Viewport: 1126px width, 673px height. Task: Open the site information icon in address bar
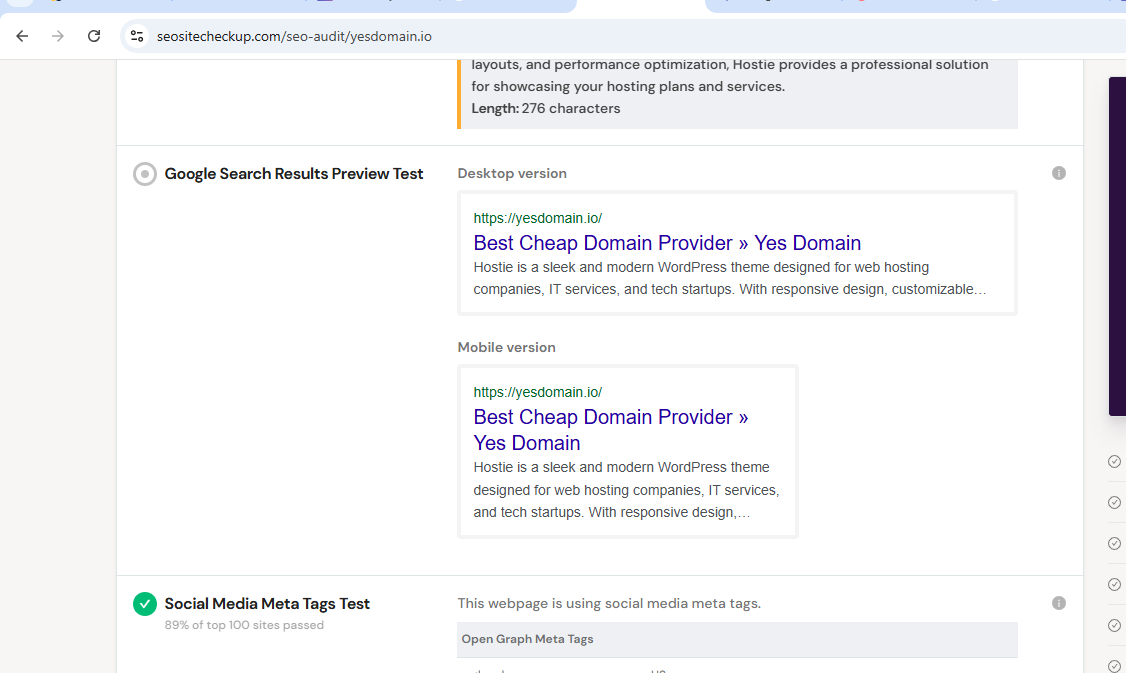click(137, 36)
